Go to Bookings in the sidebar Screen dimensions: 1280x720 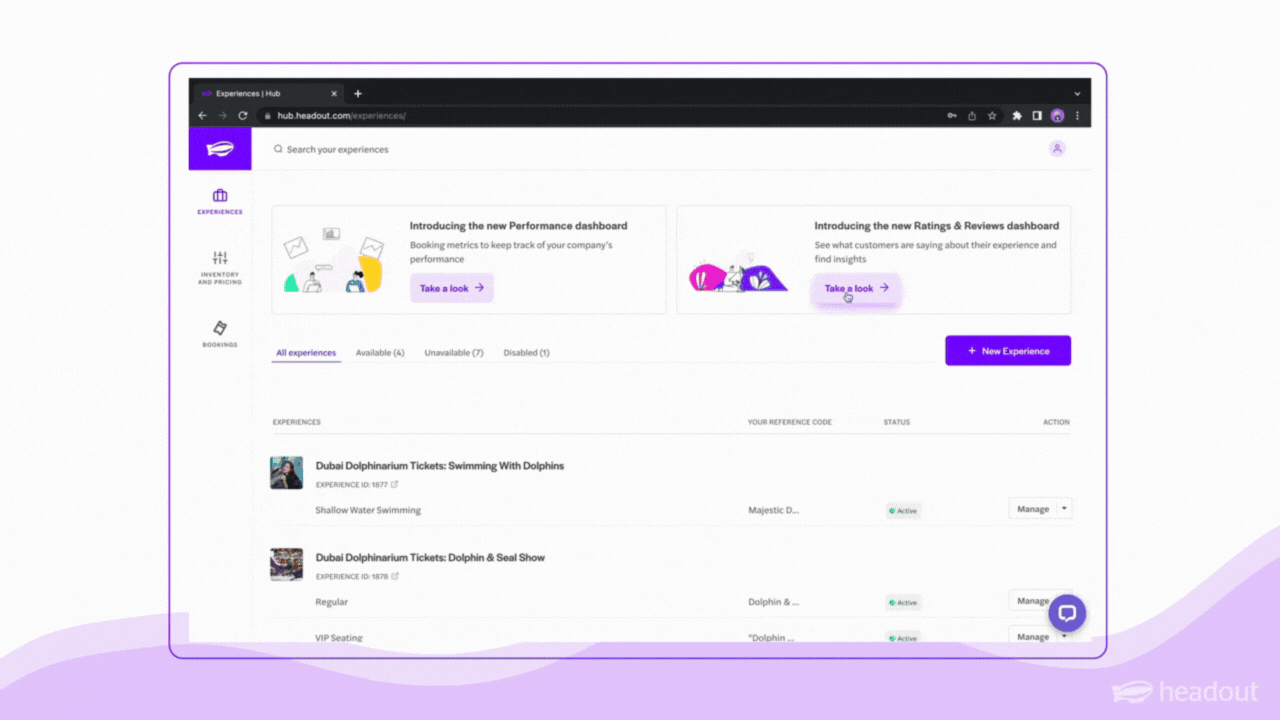[220, 334]
